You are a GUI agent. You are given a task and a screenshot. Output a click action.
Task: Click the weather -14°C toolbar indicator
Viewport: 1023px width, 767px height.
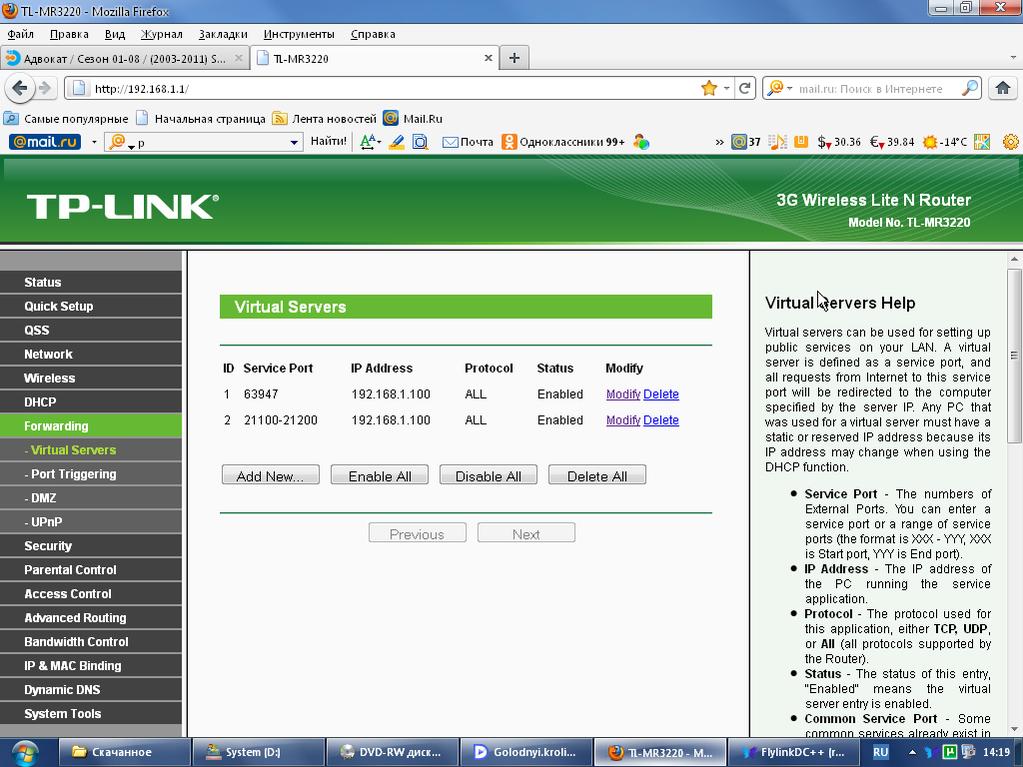(x=945, y=142)
